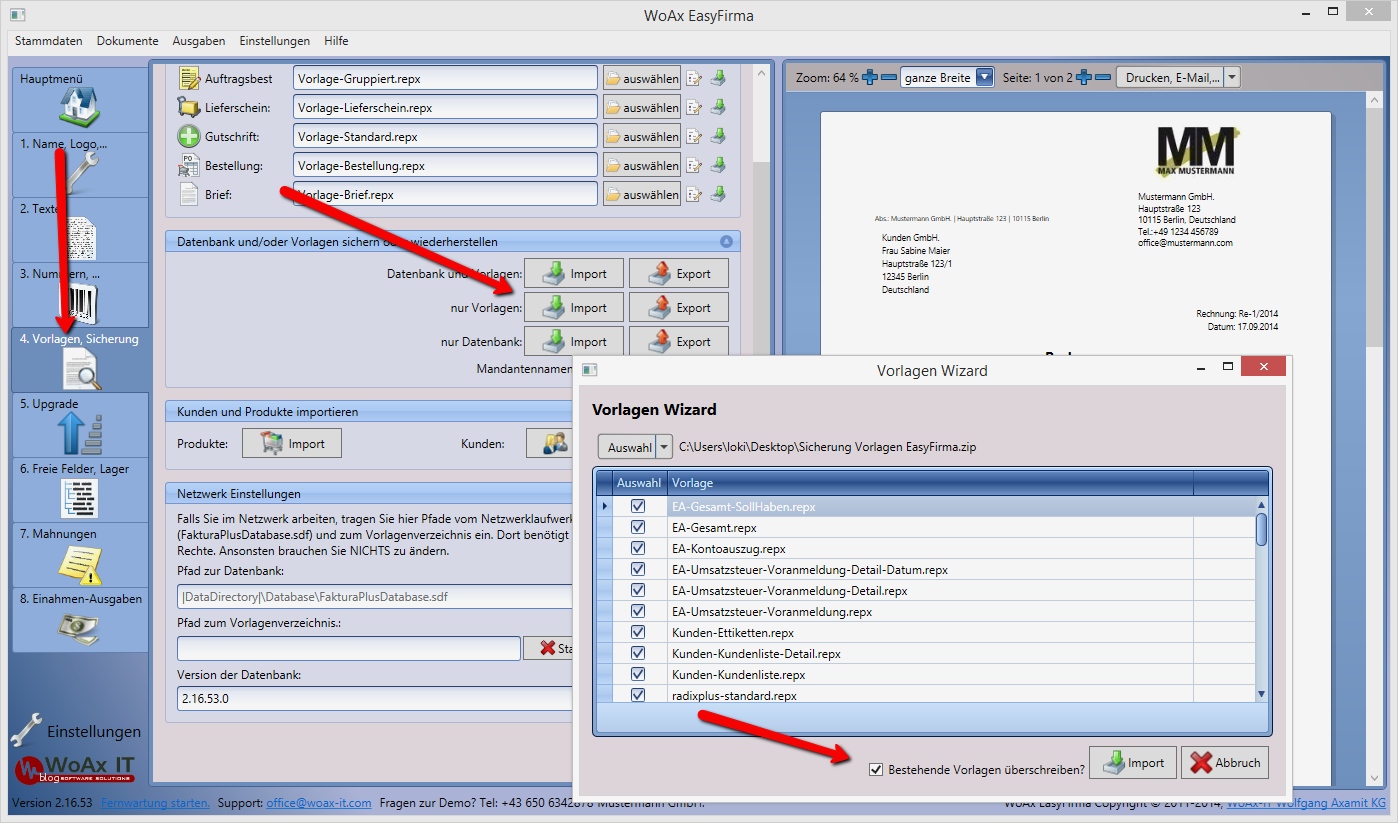Uncheck the EA-Gesamt.repx template checkbox
The height and width of the screenshot is (823, 1398).
(638, 528)
